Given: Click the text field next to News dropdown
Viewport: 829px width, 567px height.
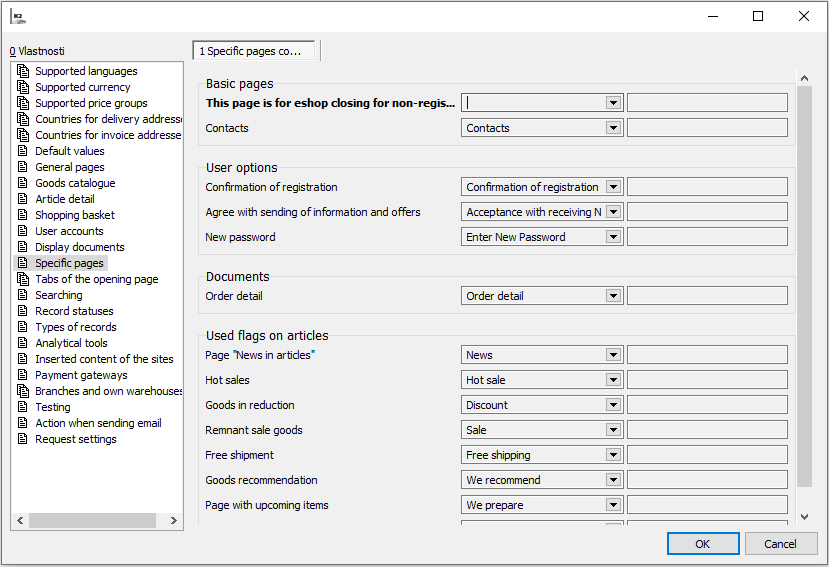Looking at the screenshot, I should click(707, 355).
